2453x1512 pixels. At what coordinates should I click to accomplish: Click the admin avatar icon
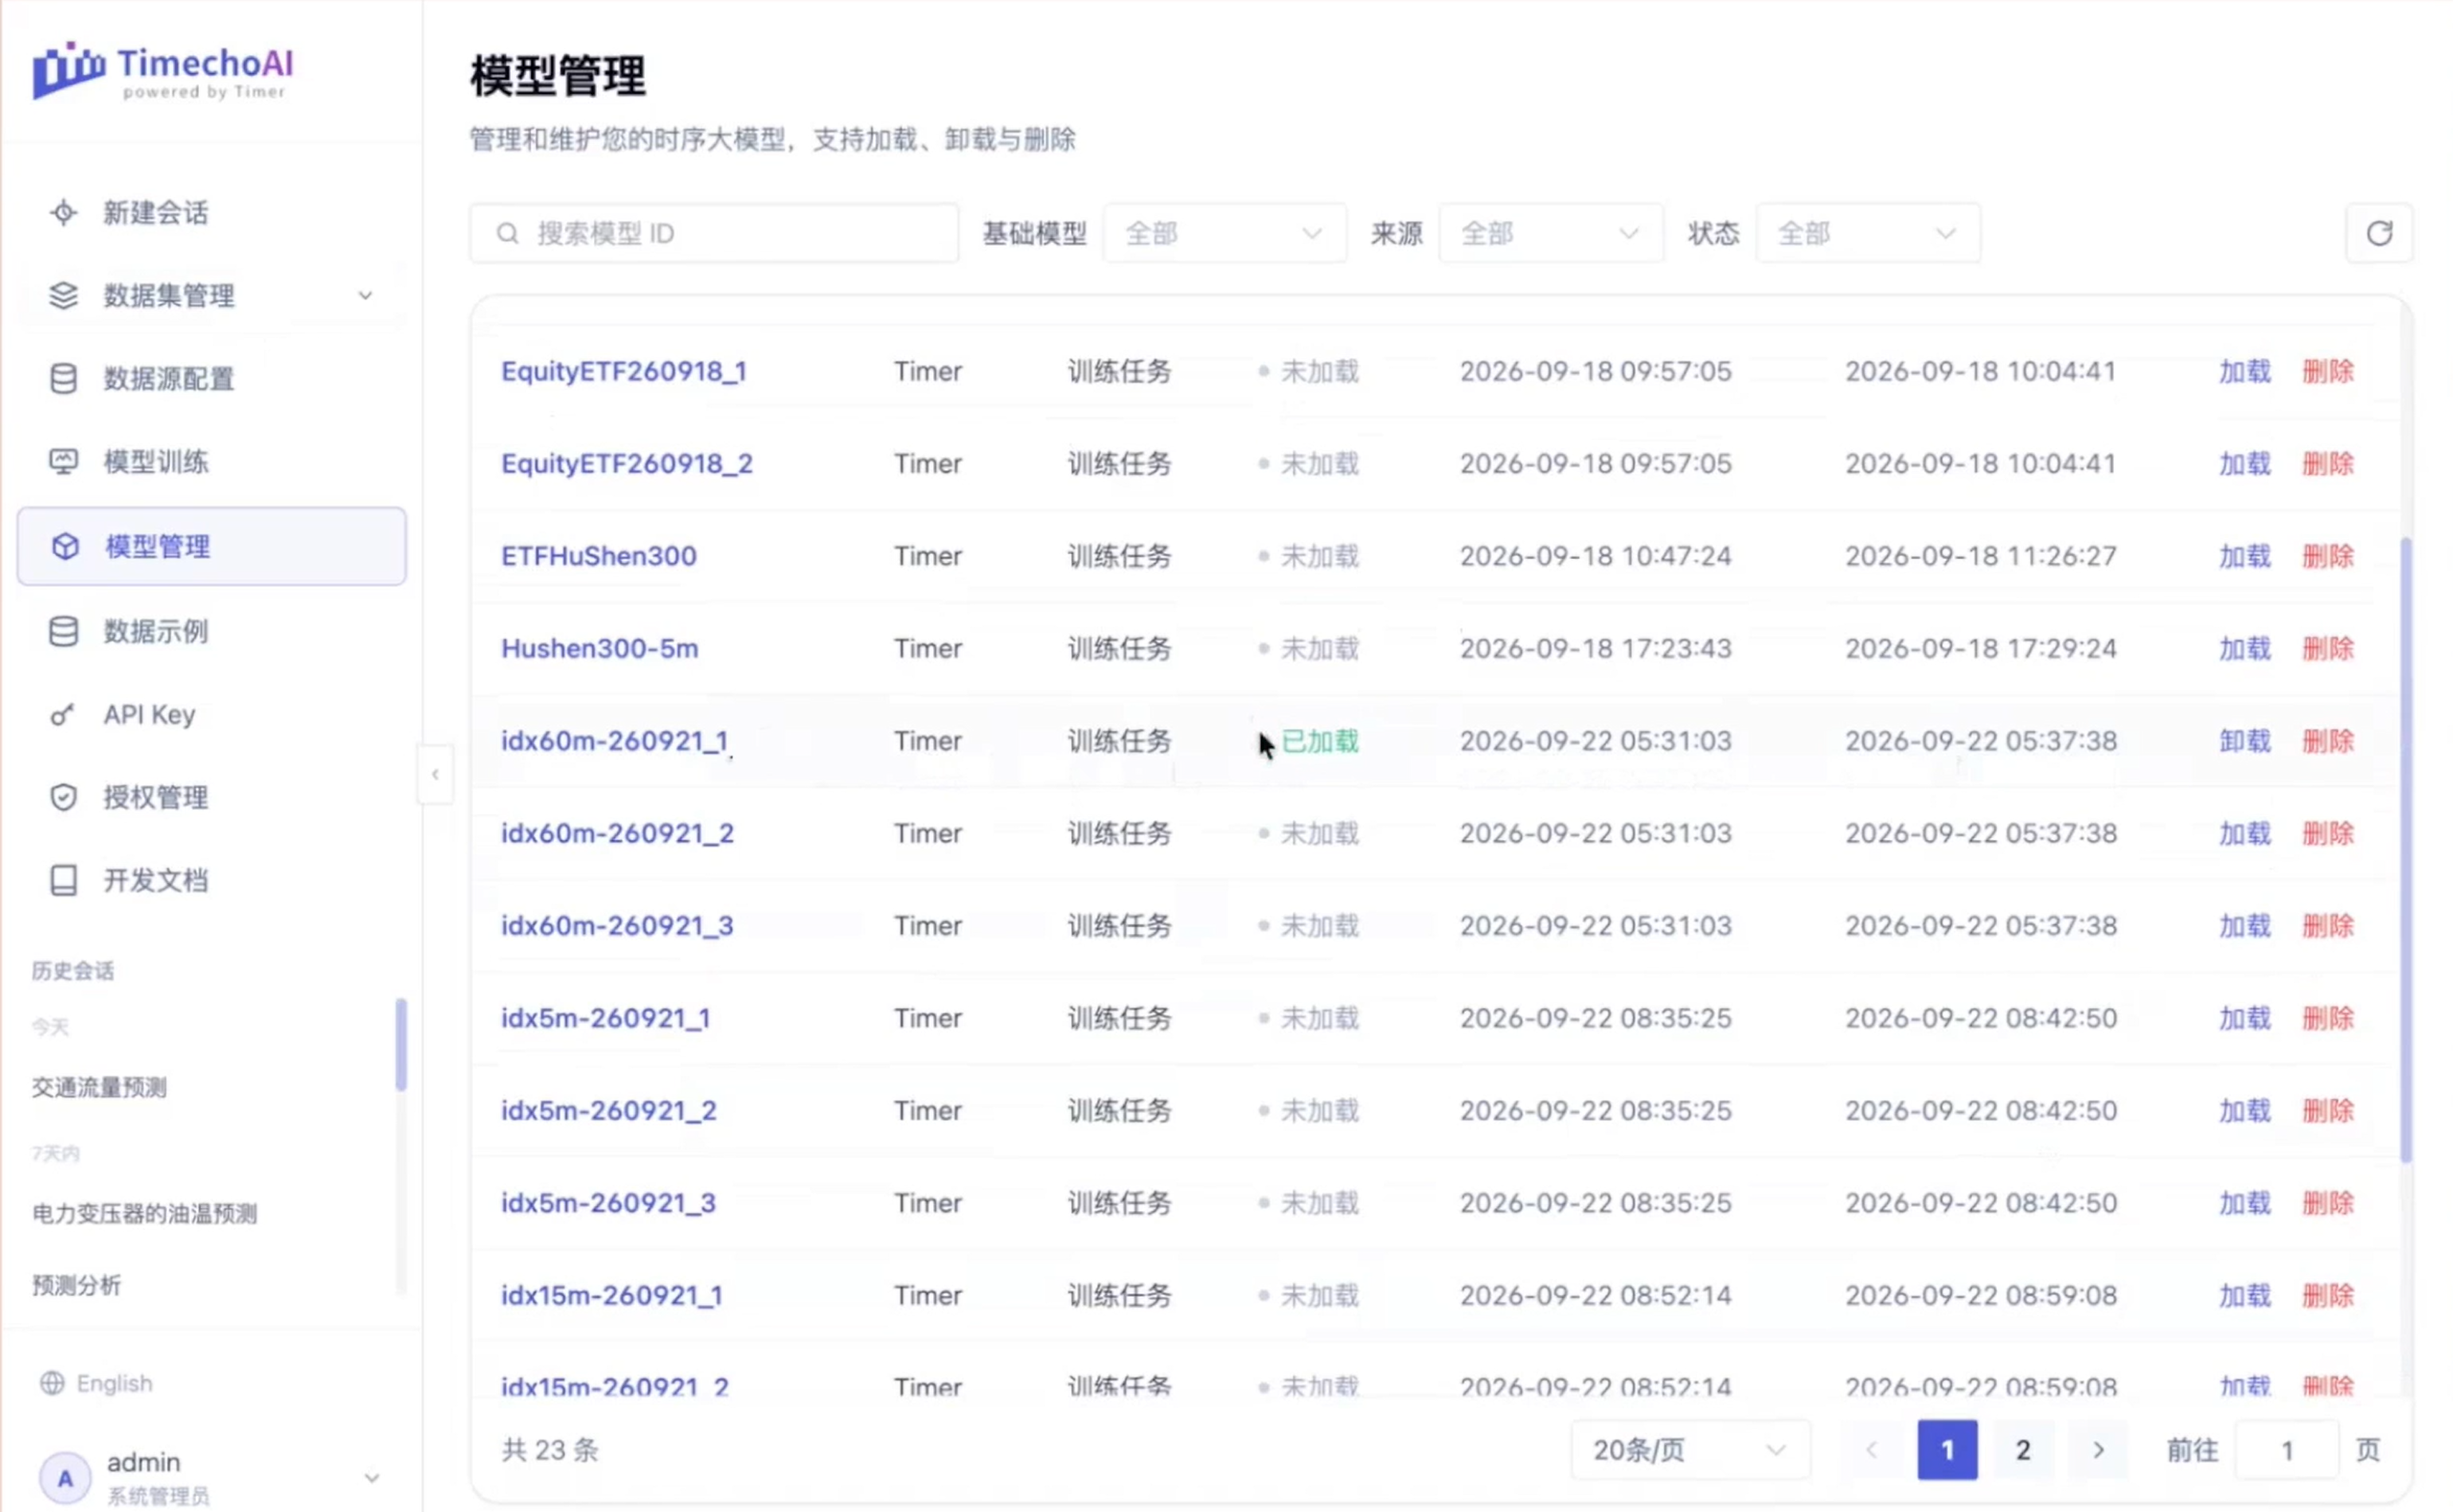click(x=65, y=1478)
